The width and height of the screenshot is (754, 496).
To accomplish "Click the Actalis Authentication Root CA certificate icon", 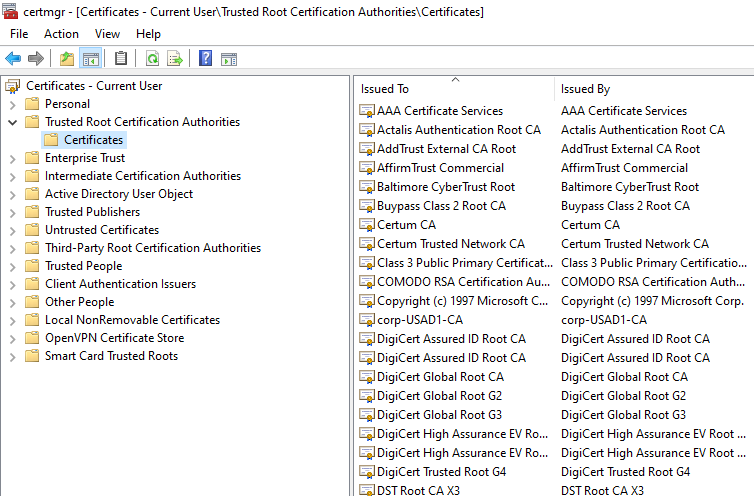I will pyautogui.click(x=367, y=130).
